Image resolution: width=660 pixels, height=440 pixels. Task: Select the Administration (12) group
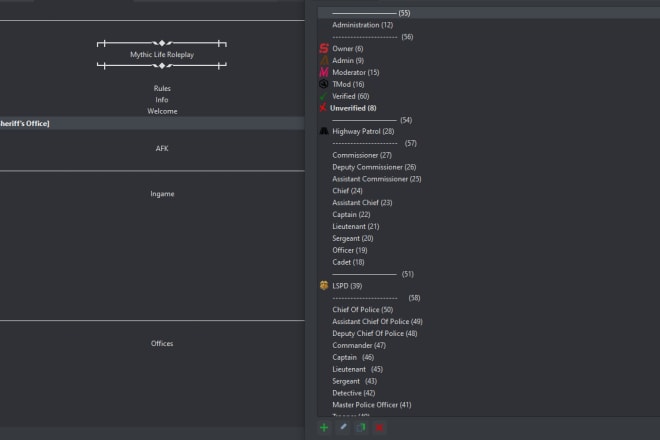[x=362, y=25]
